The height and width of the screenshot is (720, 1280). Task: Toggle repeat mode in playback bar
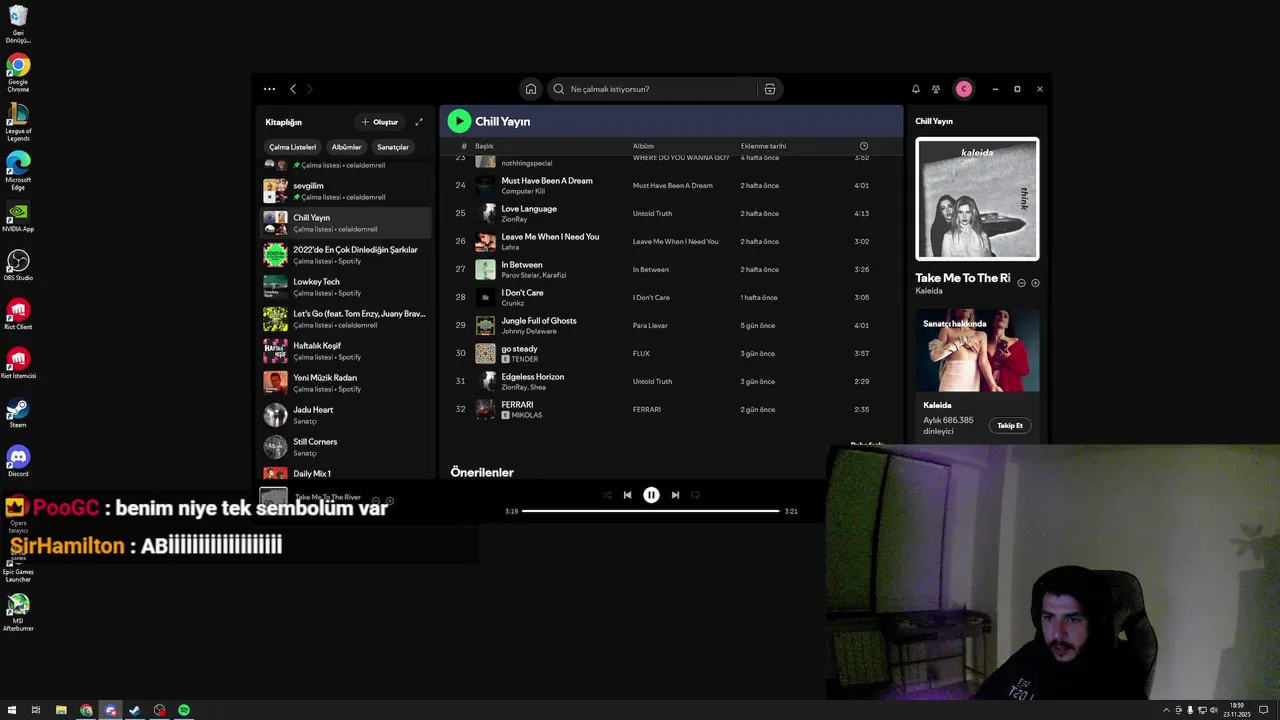click(x=695, y=495)
